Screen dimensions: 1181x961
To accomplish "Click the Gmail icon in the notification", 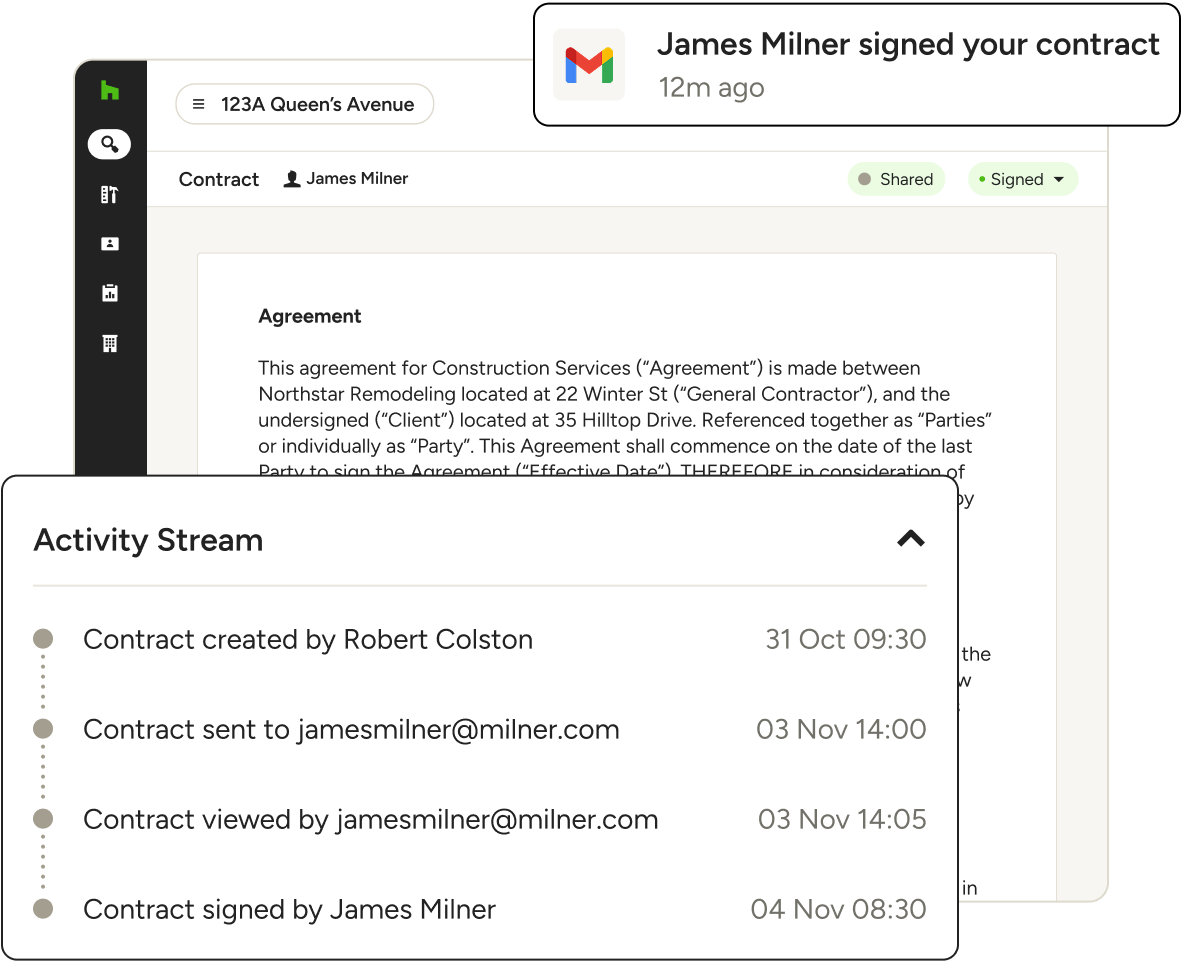I will [589, 65].
